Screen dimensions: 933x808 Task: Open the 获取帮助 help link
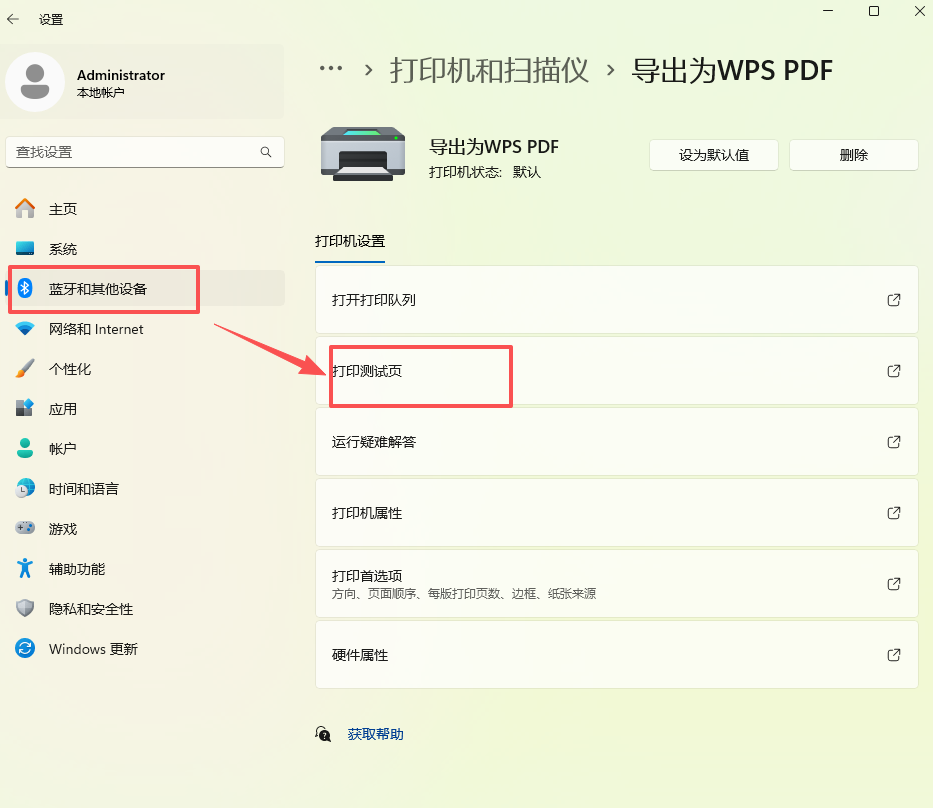tap(374, 733)
